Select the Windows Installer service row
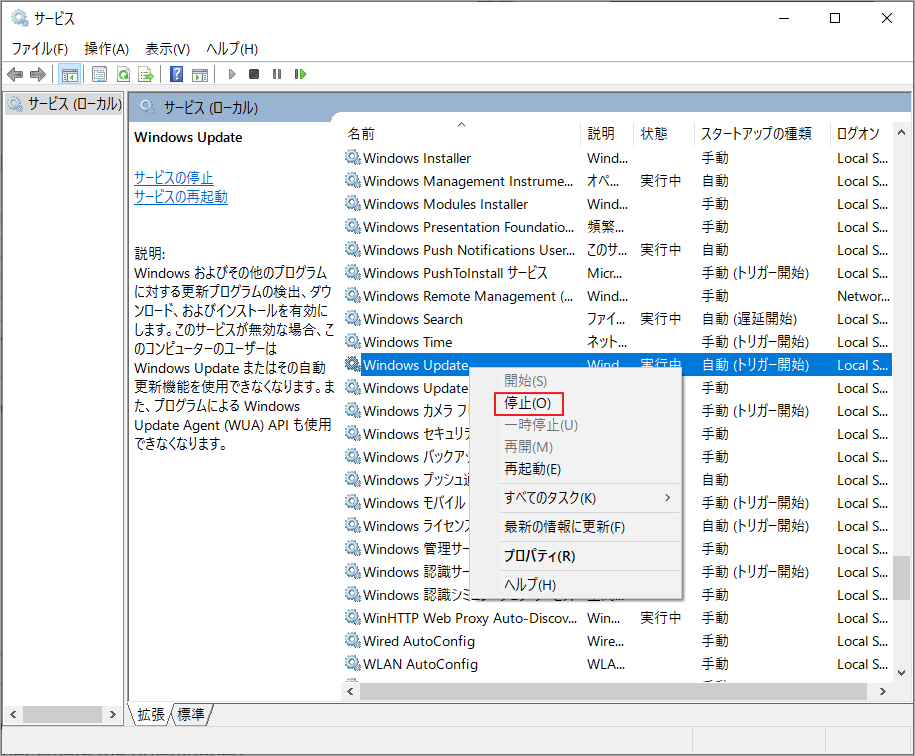Viewport: 915px width, 756px height. click(x=617, y=158)
